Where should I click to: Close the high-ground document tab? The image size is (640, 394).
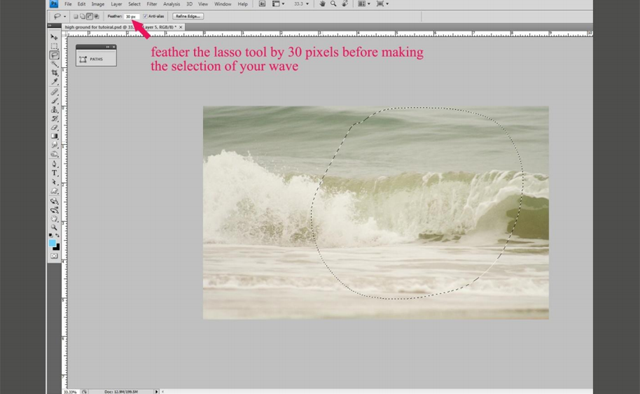[181, 27]
